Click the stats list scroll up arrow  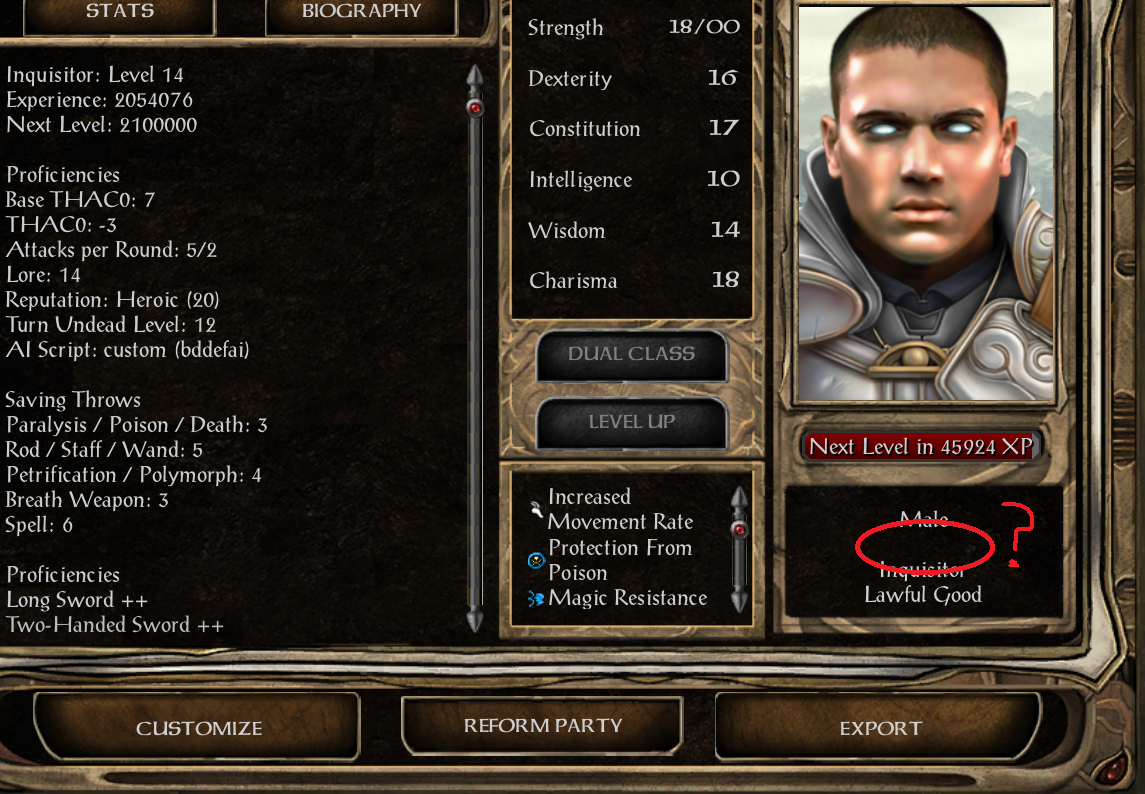coord(475,77)
